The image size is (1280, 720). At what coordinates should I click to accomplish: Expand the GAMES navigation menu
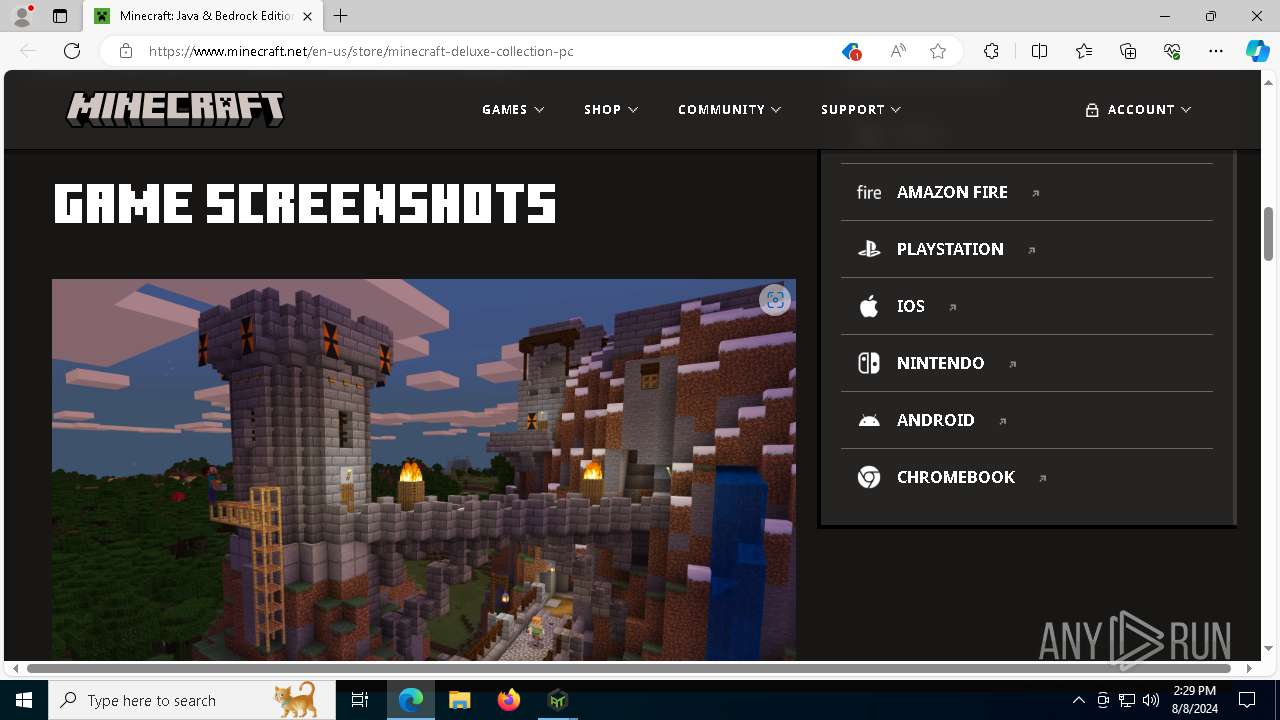513,109
